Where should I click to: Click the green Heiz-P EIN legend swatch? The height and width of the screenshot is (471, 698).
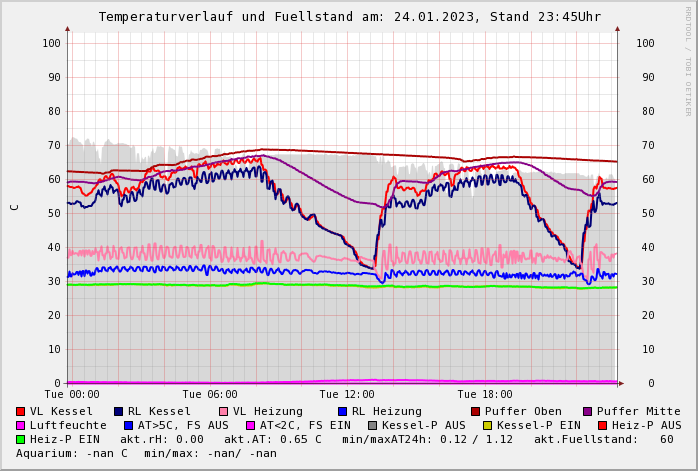pyautogui.click(x=21, y=439)
